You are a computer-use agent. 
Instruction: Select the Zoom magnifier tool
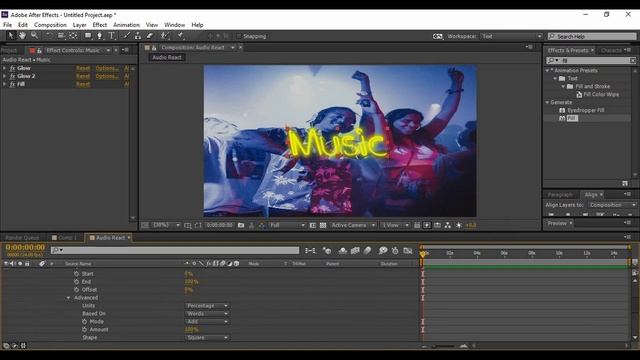pyautogui.click(x=34, y=36)
